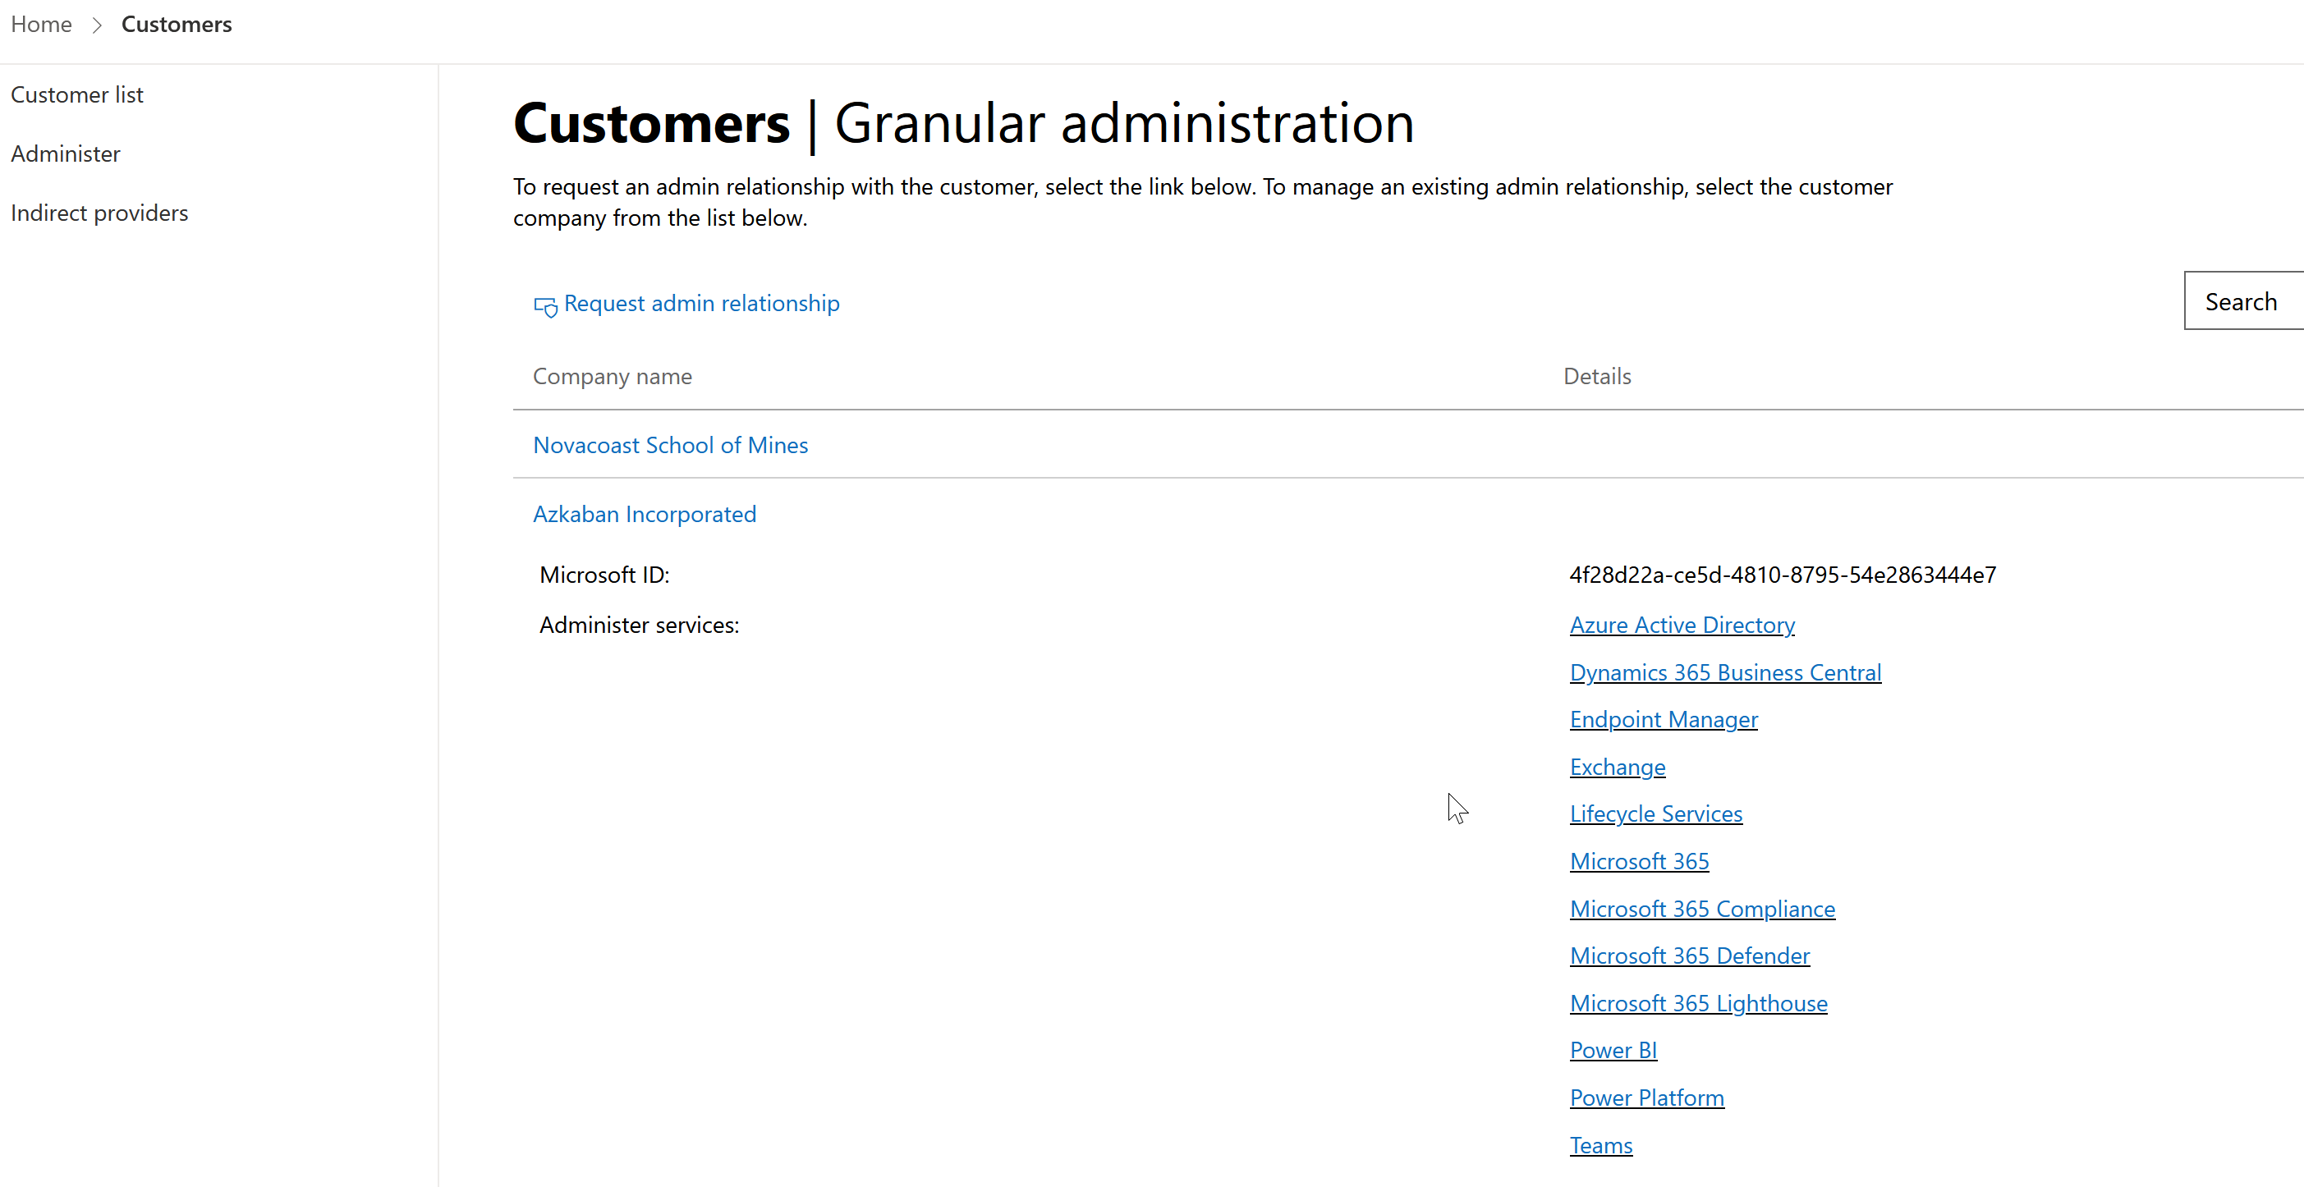Open Customer list in sidebar

[x=77, y=94]
